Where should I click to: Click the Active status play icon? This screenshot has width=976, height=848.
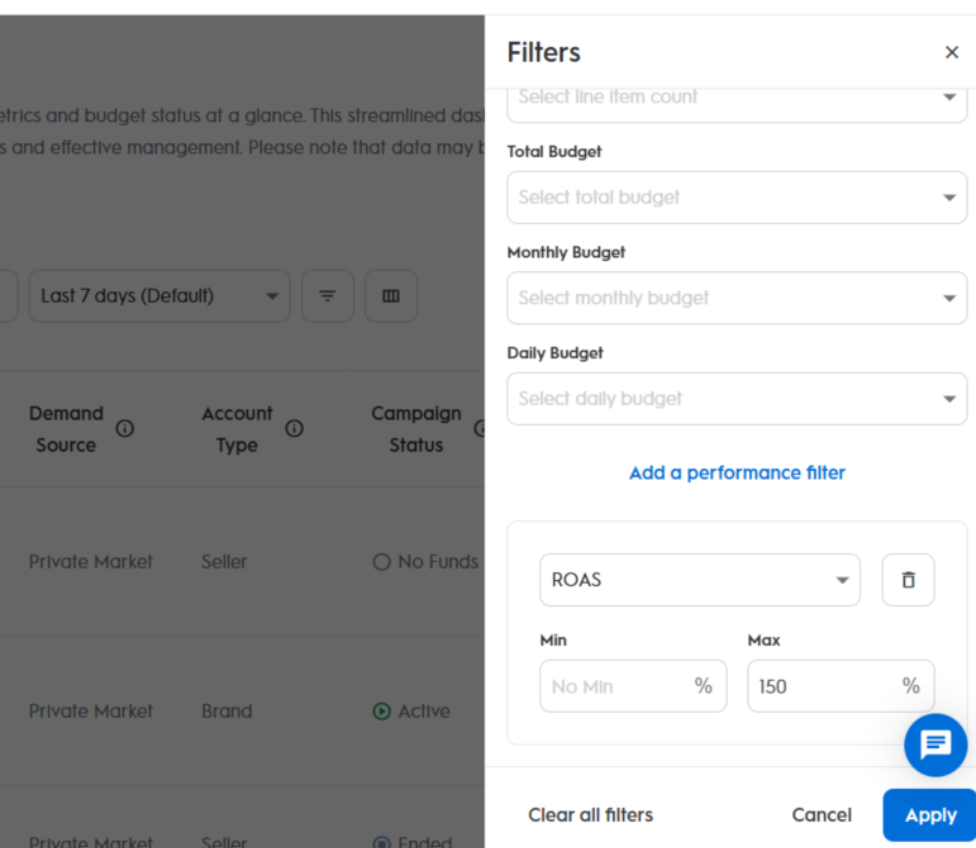pyautogui.click(x=381, y=712)
